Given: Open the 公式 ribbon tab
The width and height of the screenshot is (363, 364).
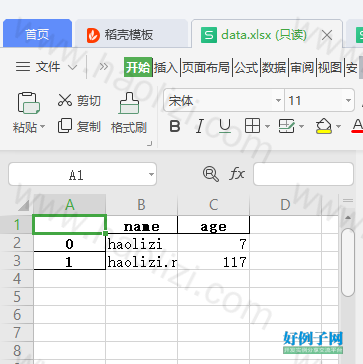Looking at the screenshot, I should pyautogui.click(x=246, y=68).
